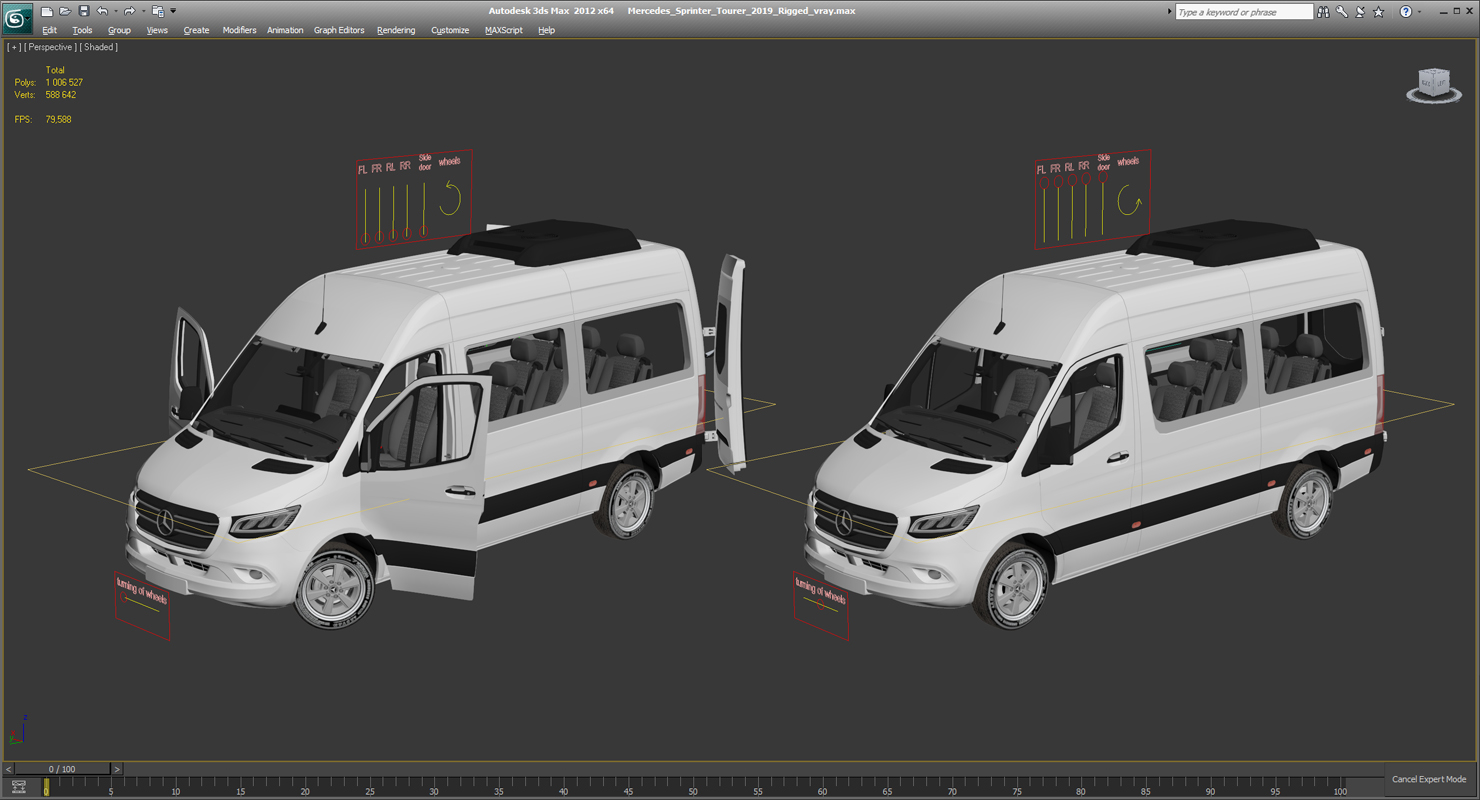This screenshot has height=800, width=1480.
Task: Open the Modifiers menu
Action: (x=239, y=30)
